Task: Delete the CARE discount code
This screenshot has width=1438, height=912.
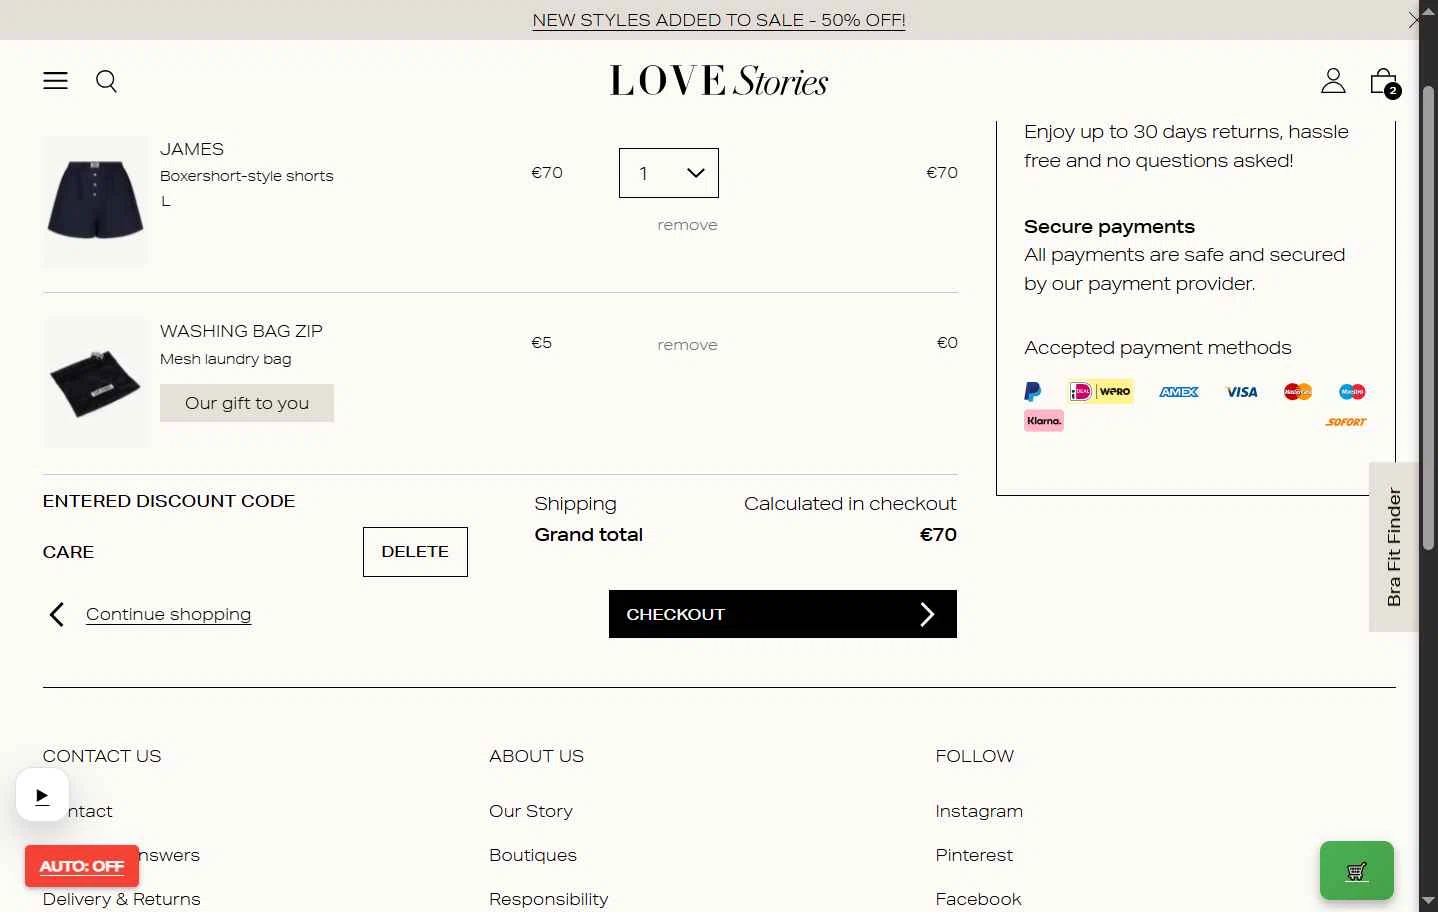Action: 415,552
